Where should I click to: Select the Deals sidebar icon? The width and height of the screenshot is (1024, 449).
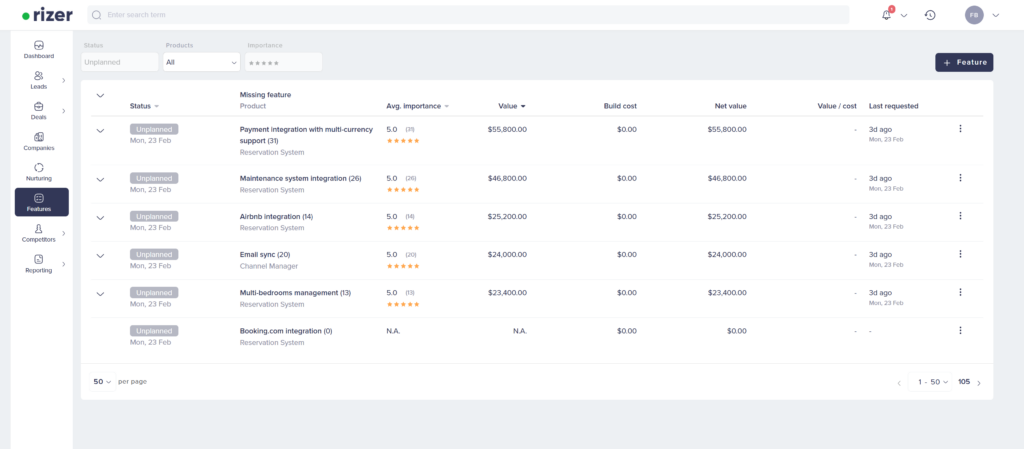39,111
